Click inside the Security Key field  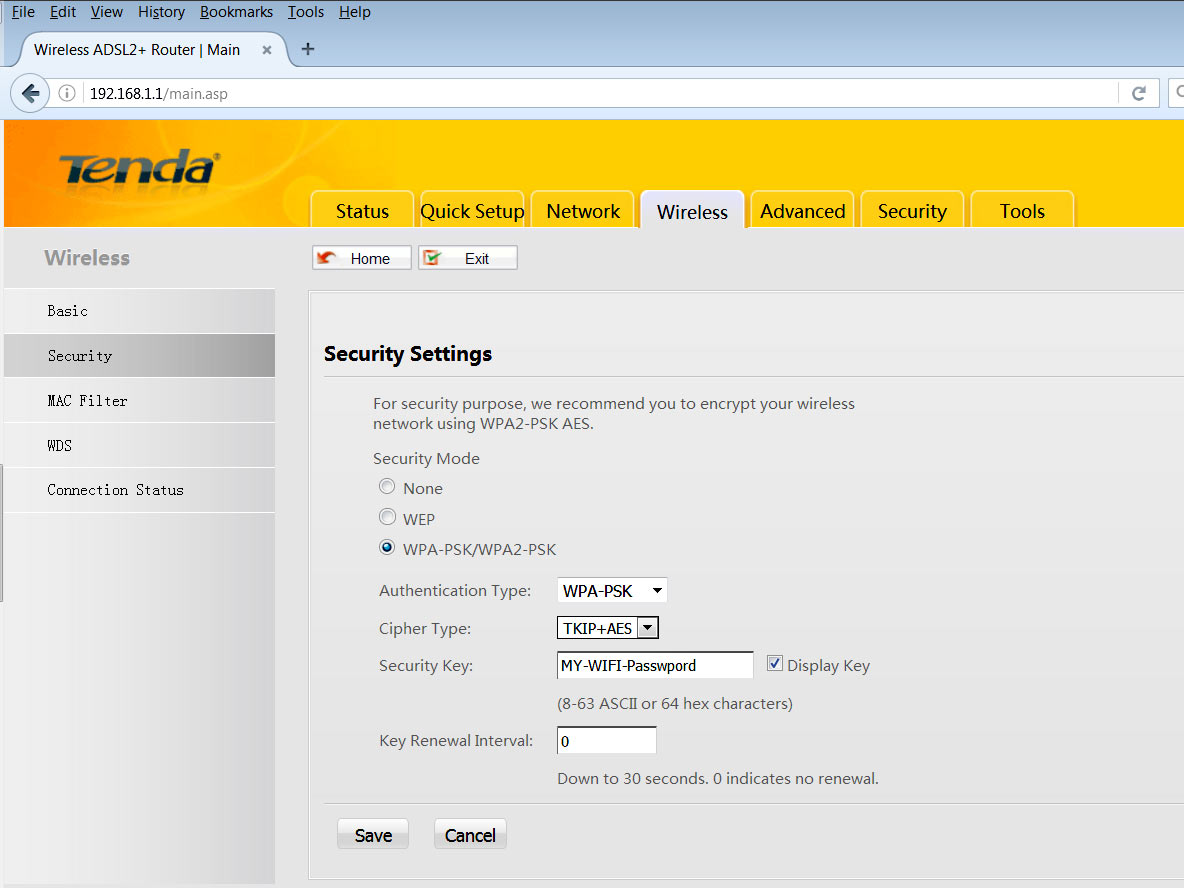coord(655,664)
